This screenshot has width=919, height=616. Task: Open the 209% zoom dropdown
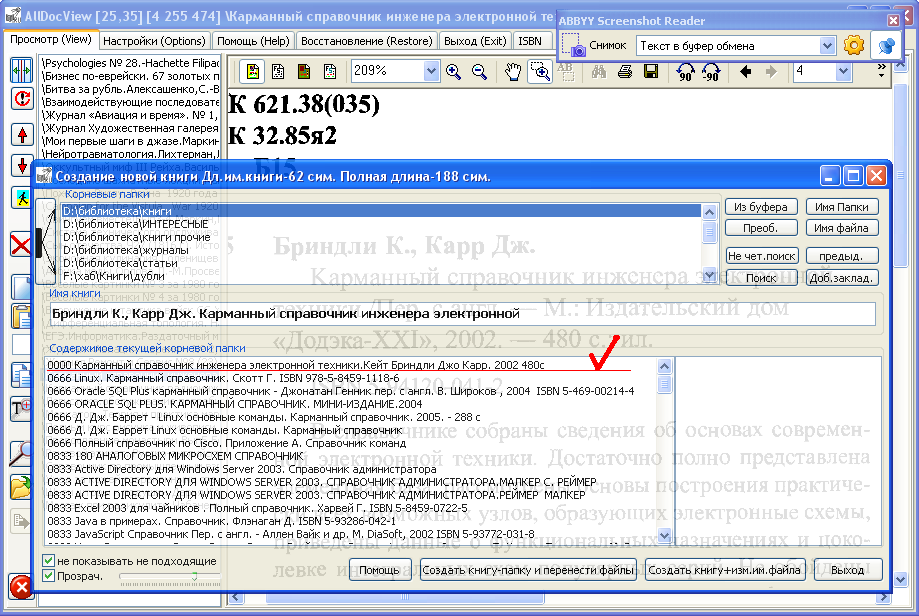[x=431, y=72]
